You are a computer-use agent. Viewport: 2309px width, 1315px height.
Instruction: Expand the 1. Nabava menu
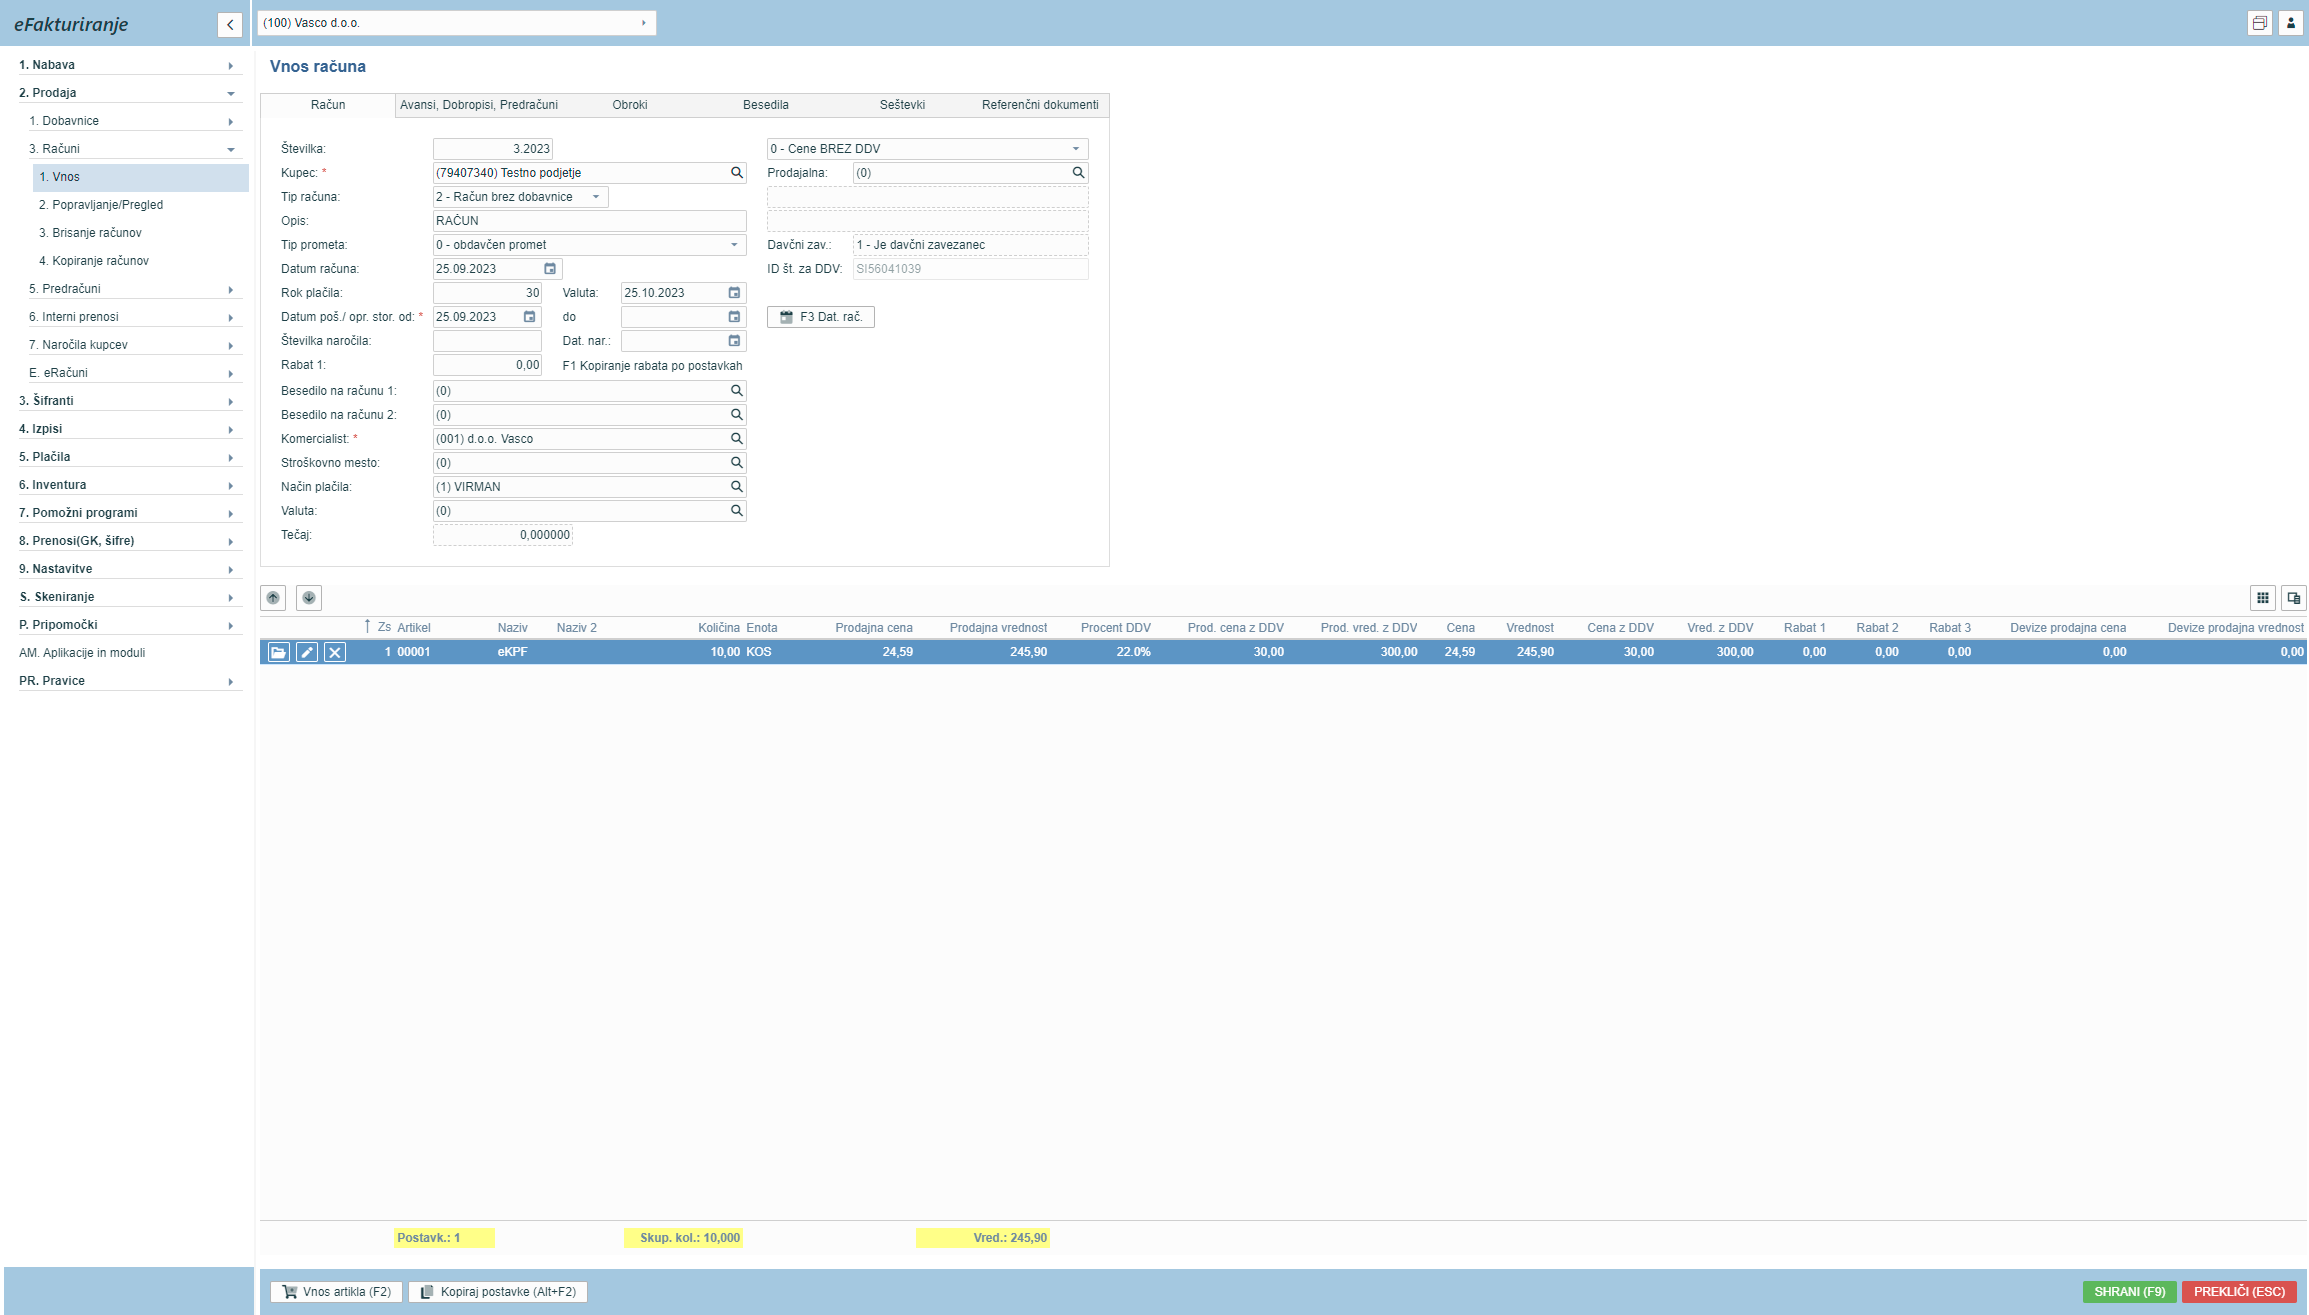[x=130, y=65]
